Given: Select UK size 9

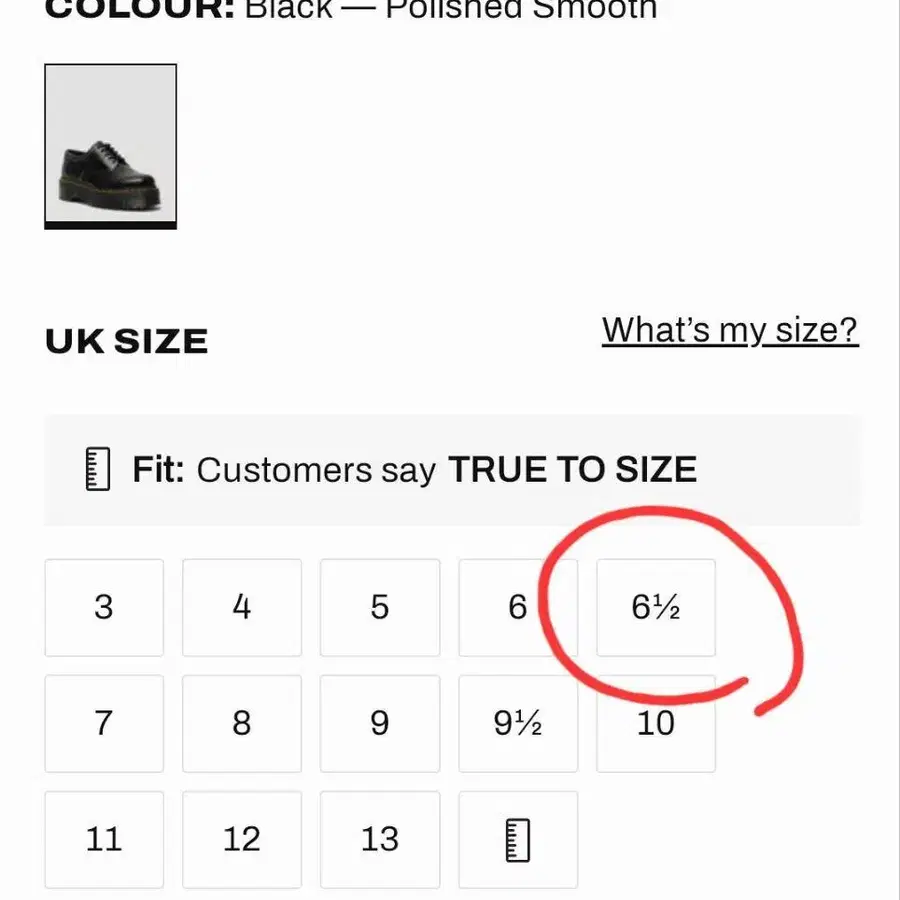Looking at the screenshot, I should pyautogui.click(x=380, y=723).
